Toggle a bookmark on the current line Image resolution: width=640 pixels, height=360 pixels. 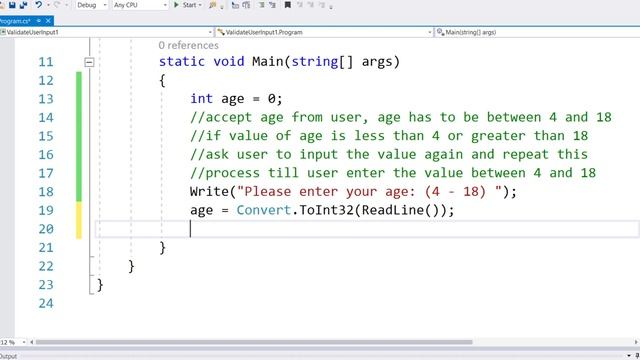[288, 5]
